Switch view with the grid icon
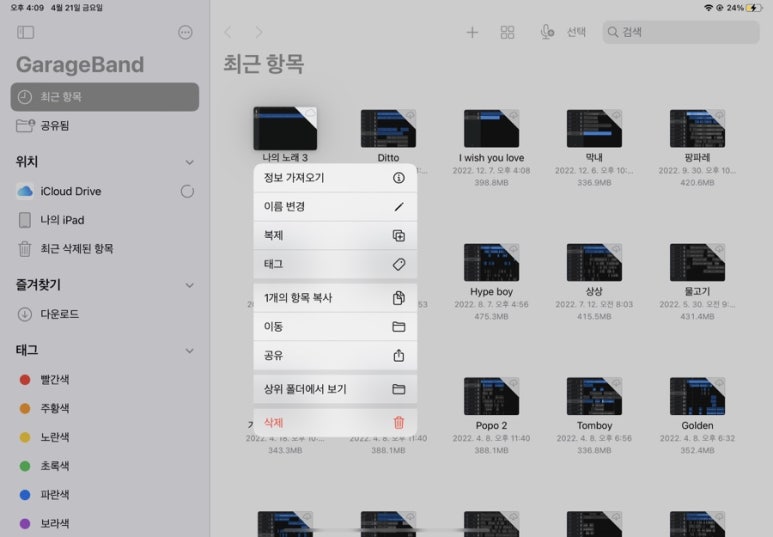 [x=507, y=33]
